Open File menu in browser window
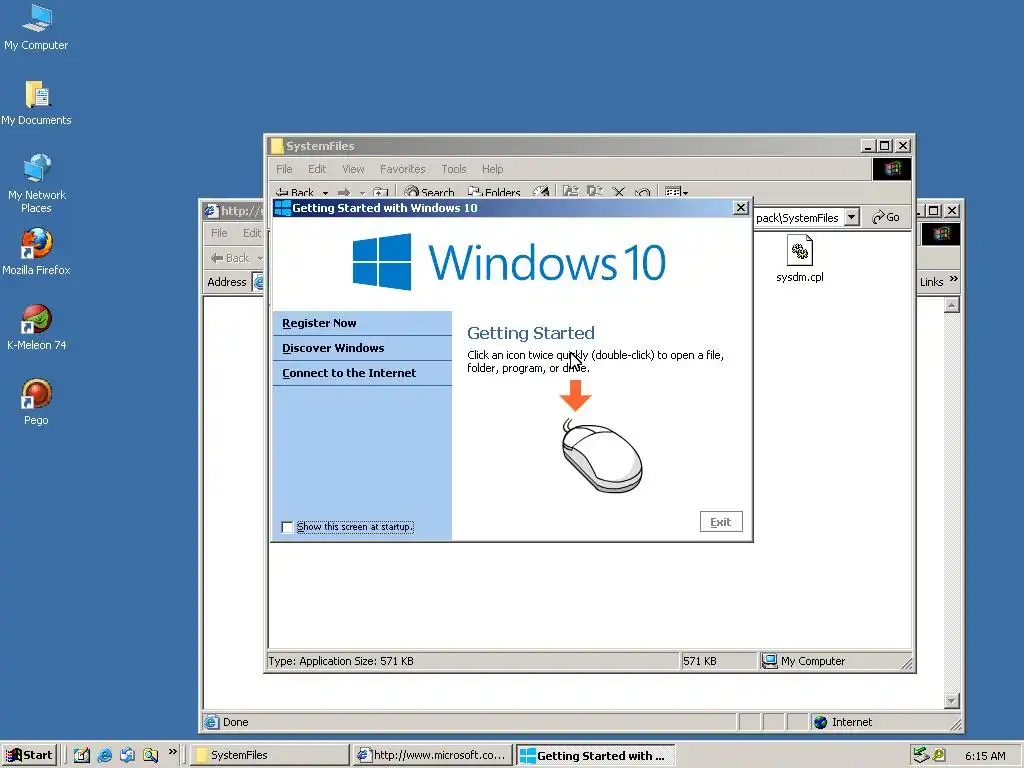The image size is (1024, 768). 219,233
